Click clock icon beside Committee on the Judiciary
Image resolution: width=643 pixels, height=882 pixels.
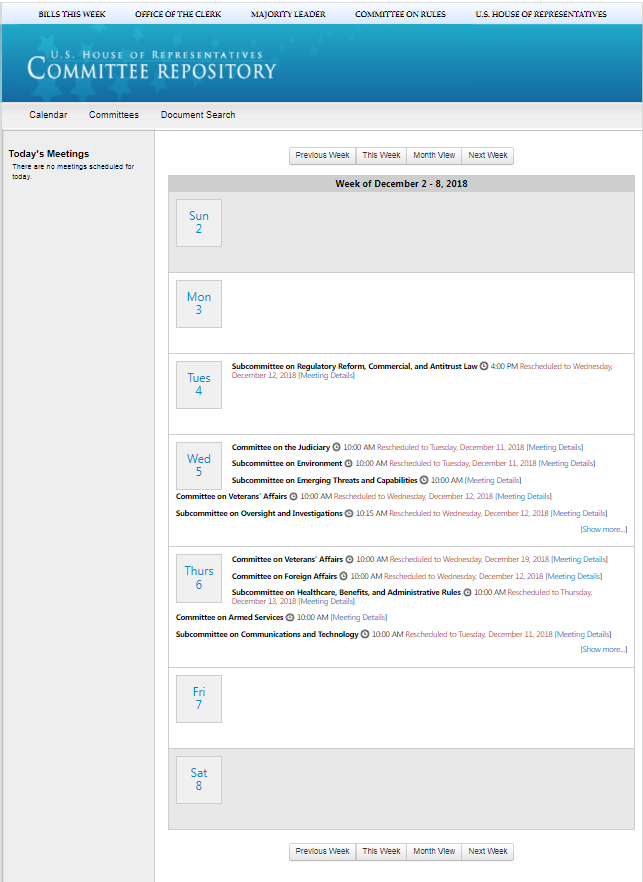(x=336, y=447)
